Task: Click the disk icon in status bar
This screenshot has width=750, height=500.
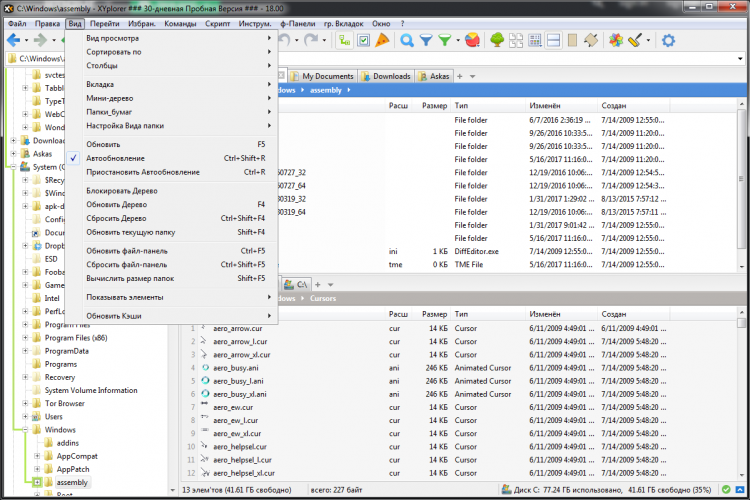Action: pyautogui.click(x=506, y=489)
